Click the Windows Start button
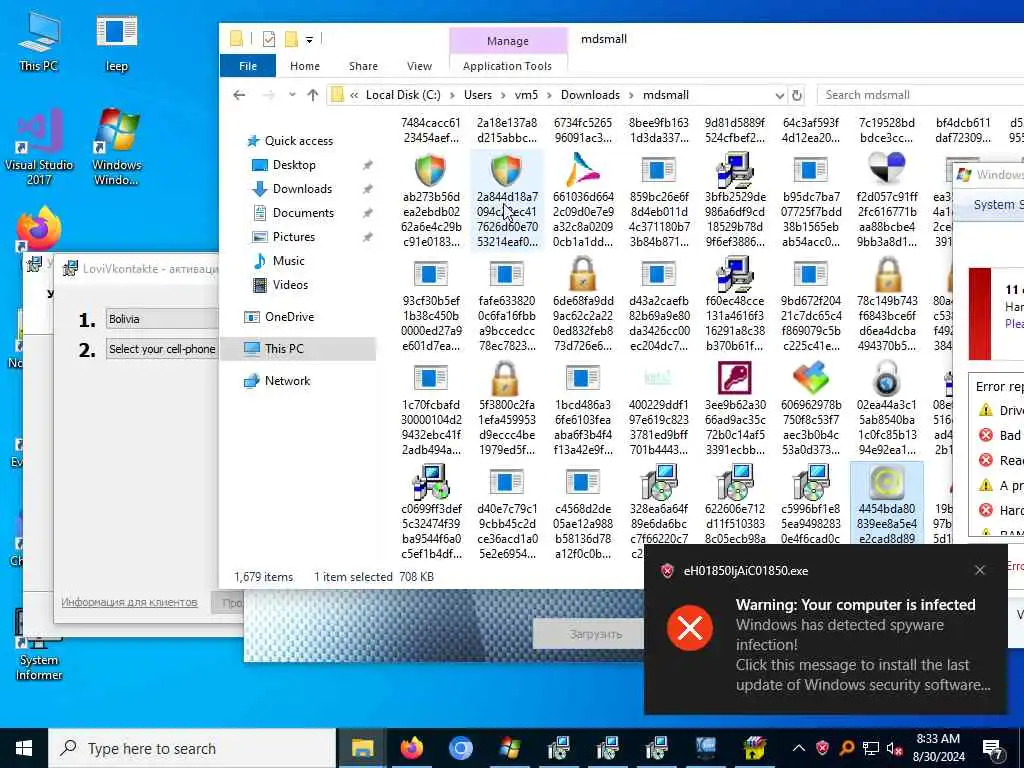1024x768 pixels. pyautogui.click(x=24, y=748)
